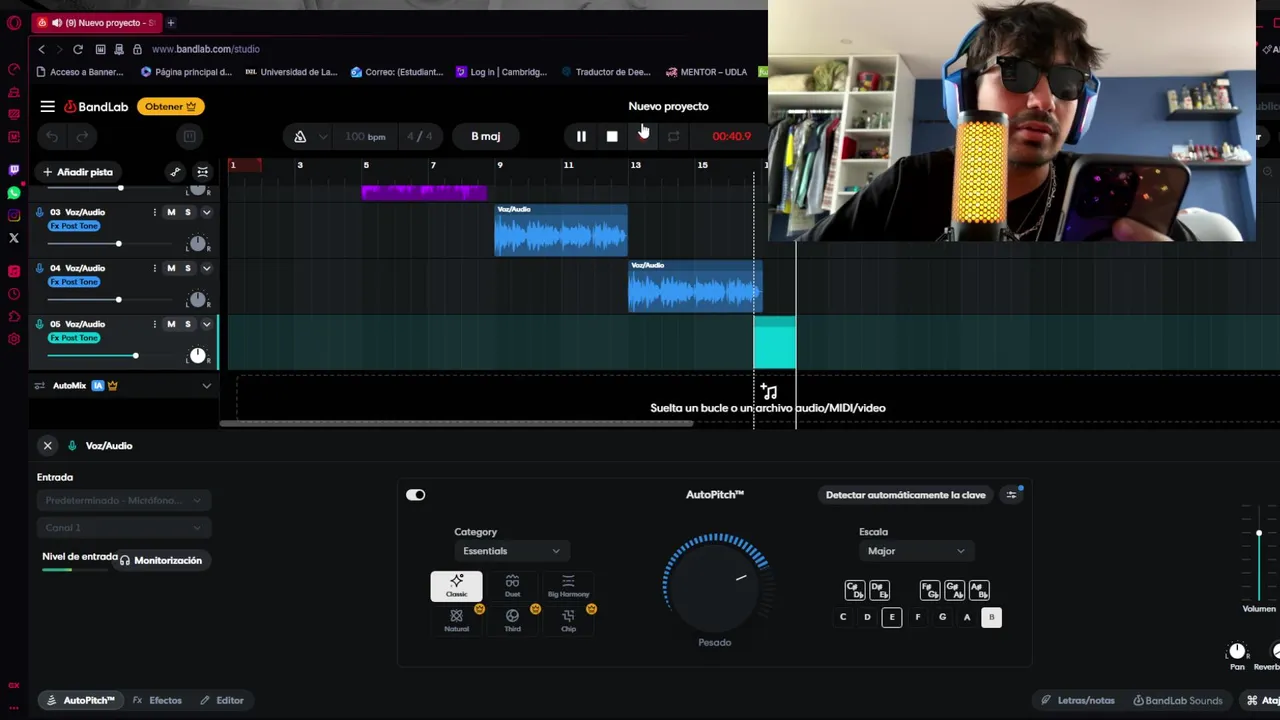Toggle the E note in the scale
Viewport: 1280px width, 720px height.
click(892, 617)
